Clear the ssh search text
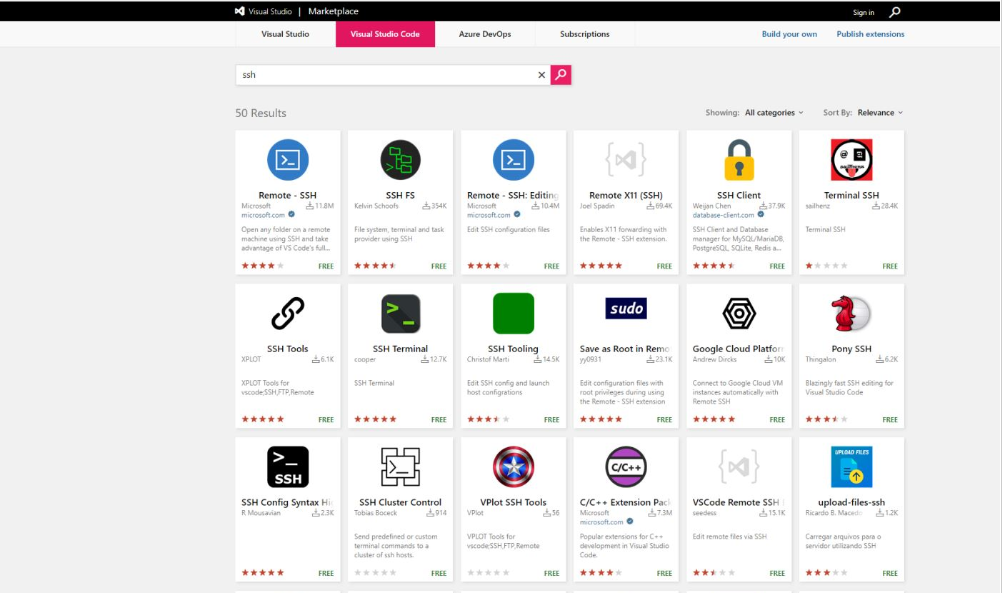 point(541,75)
